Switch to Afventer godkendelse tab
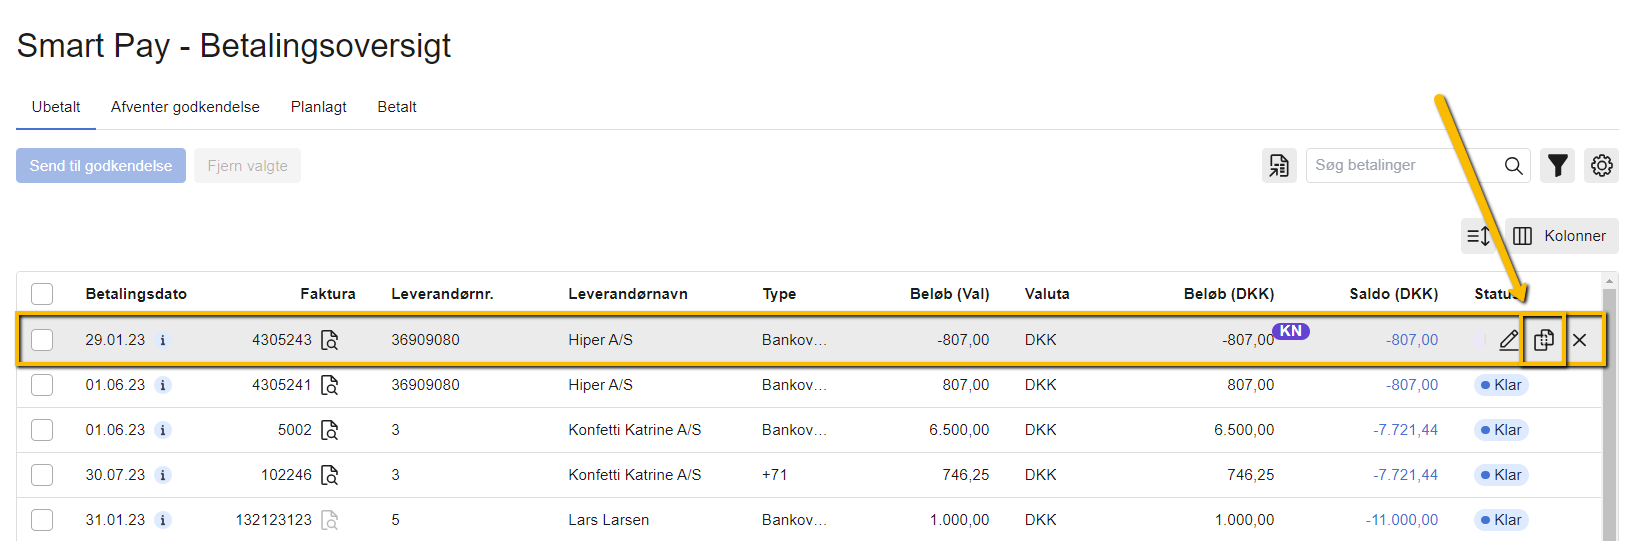This screenshot has width=1630, height=541. click(x=185, y=107)
